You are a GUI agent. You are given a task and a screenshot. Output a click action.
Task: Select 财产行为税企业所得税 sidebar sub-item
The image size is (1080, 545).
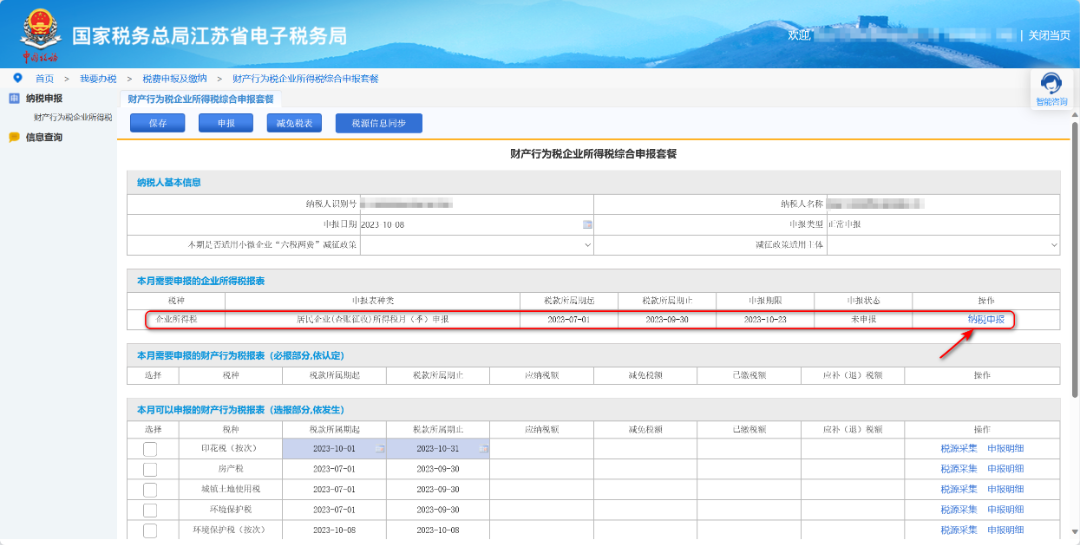[73, 117]
